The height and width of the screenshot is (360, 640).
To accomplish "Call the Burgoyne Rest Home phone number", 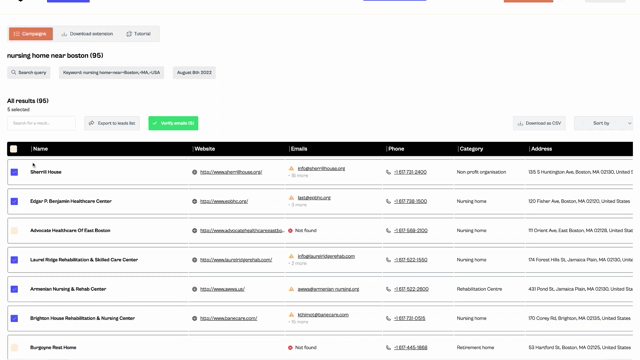I will click(411, 348).
